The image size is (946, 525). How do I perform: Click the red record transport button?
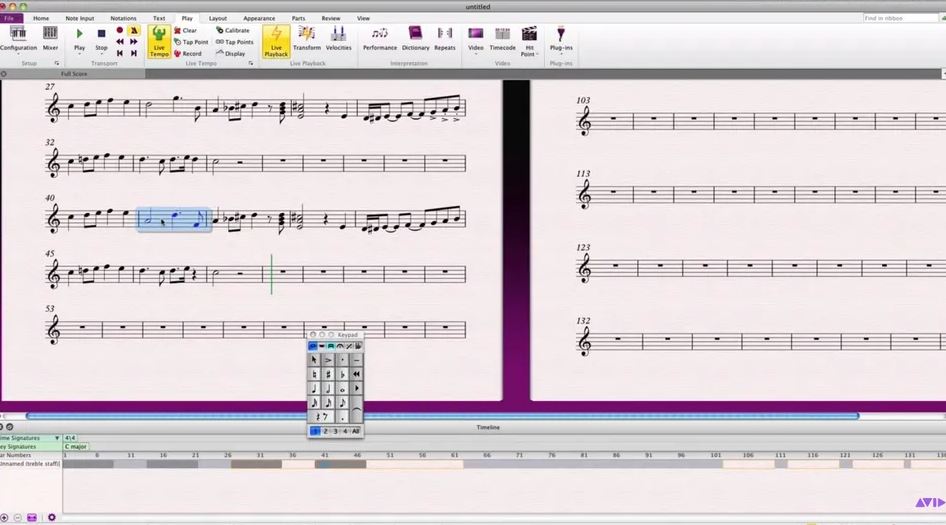click(119, 30)
